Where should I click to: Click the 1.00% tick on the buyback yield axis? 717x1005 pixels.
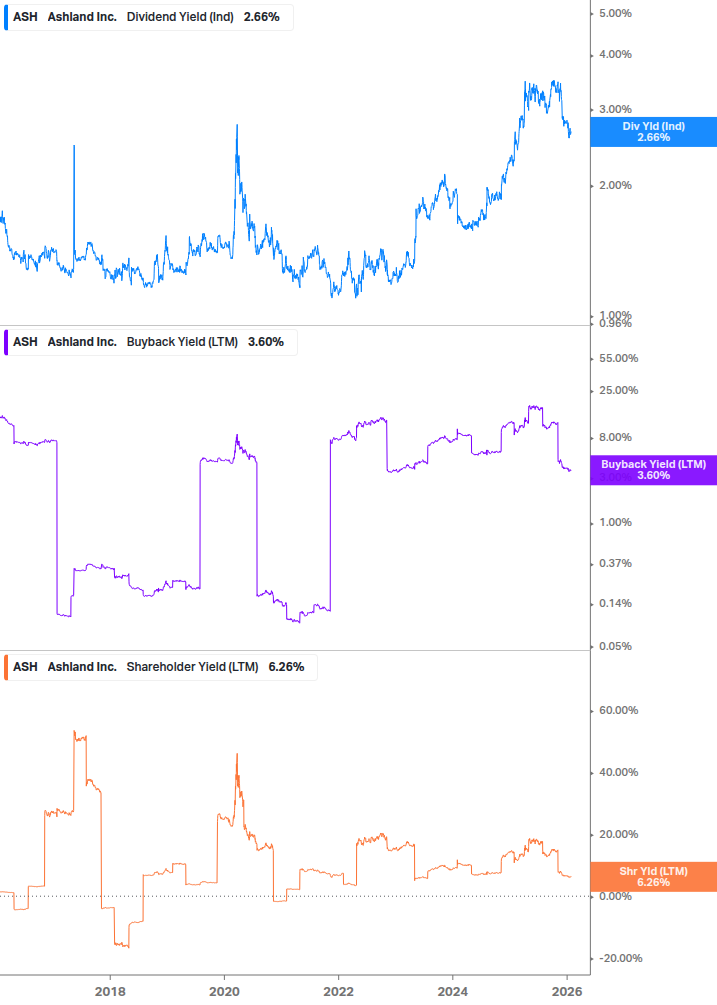[x=615, y=522]
